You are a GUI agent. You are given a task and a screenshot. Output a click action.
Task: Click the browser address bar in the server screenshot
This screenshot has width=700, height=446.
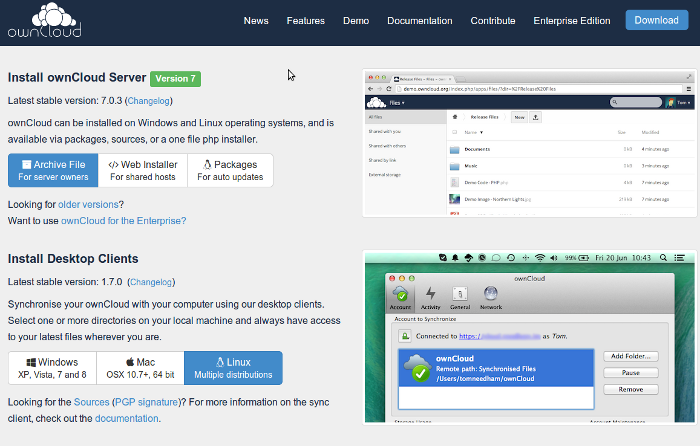(x=538, y=89)
